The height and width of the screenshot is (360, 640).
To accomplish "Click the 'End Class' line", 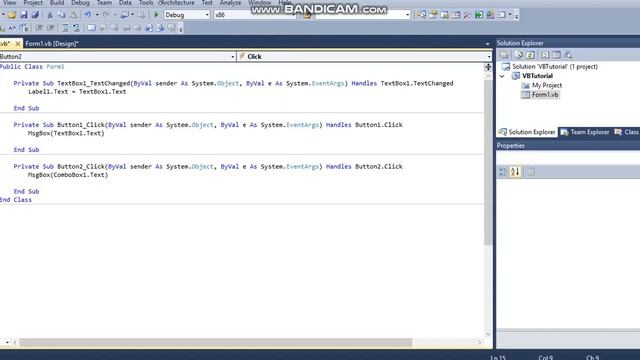I will tap(16, 200).
